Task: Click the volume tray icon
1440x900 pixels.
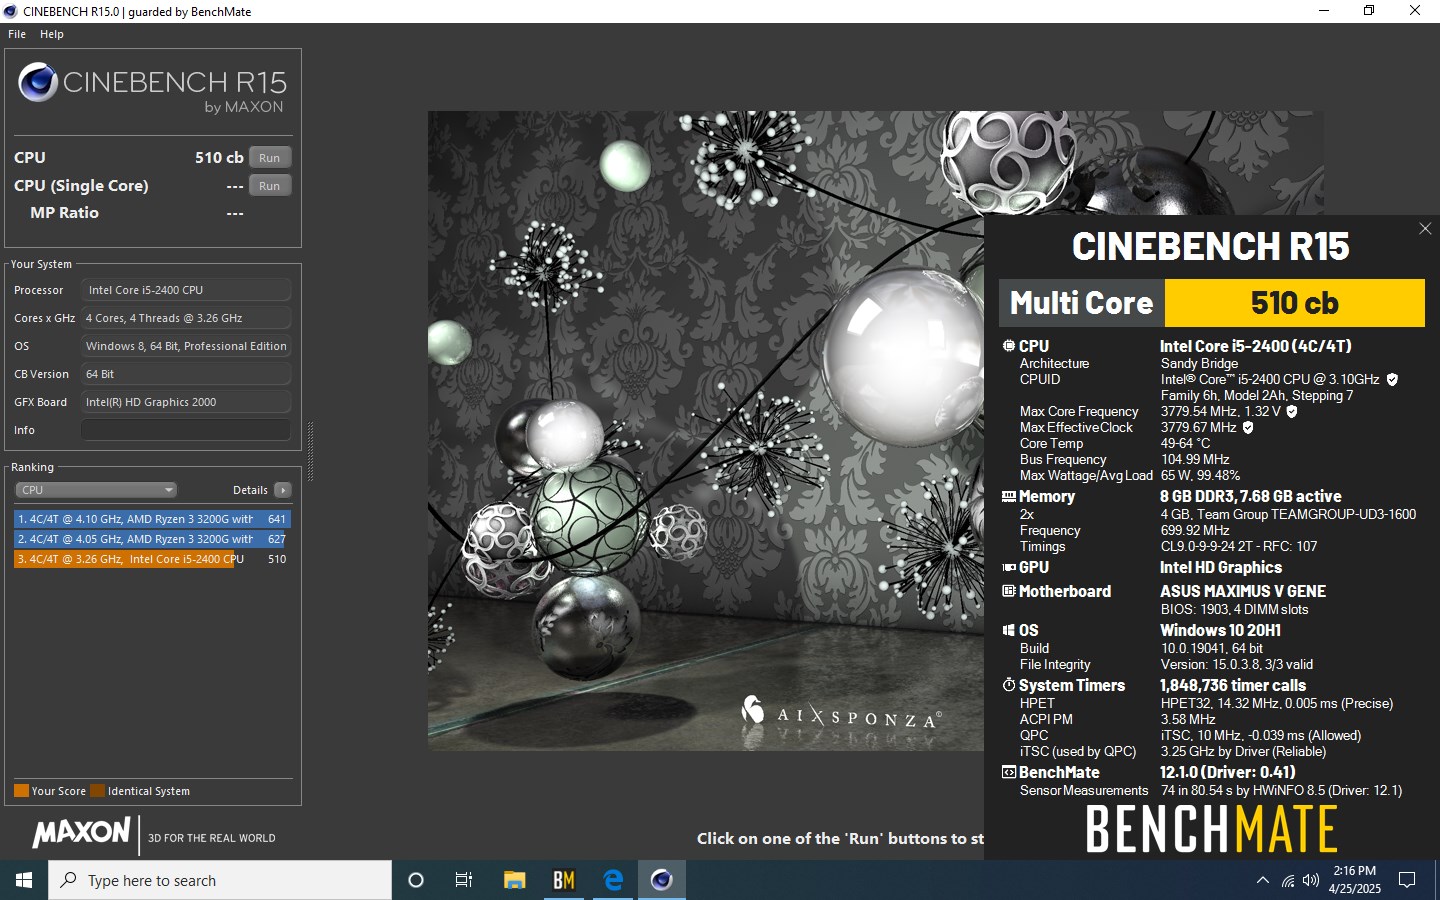Action: (x=1311, y=881)
